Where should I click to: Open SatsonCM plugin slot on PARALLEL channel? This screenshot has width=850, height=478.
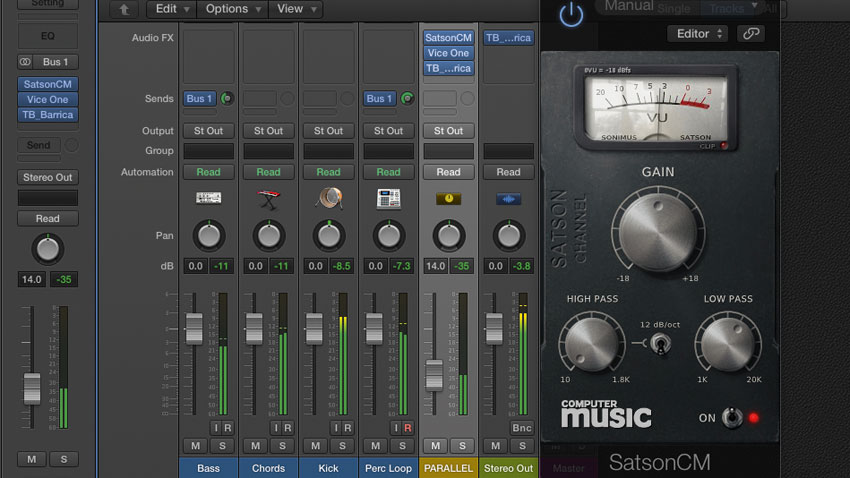pos(448,37)
